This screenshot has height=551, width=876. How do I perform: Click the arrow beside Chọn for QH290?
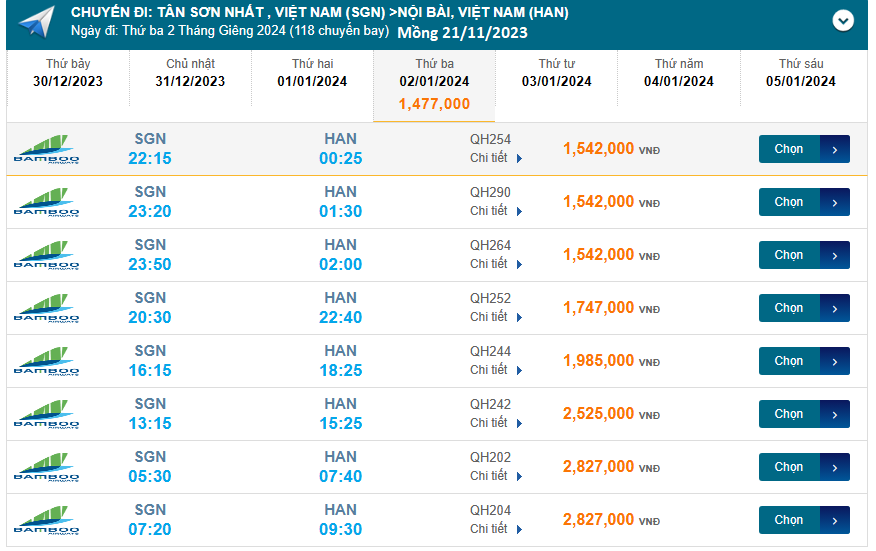coord(835,202)
